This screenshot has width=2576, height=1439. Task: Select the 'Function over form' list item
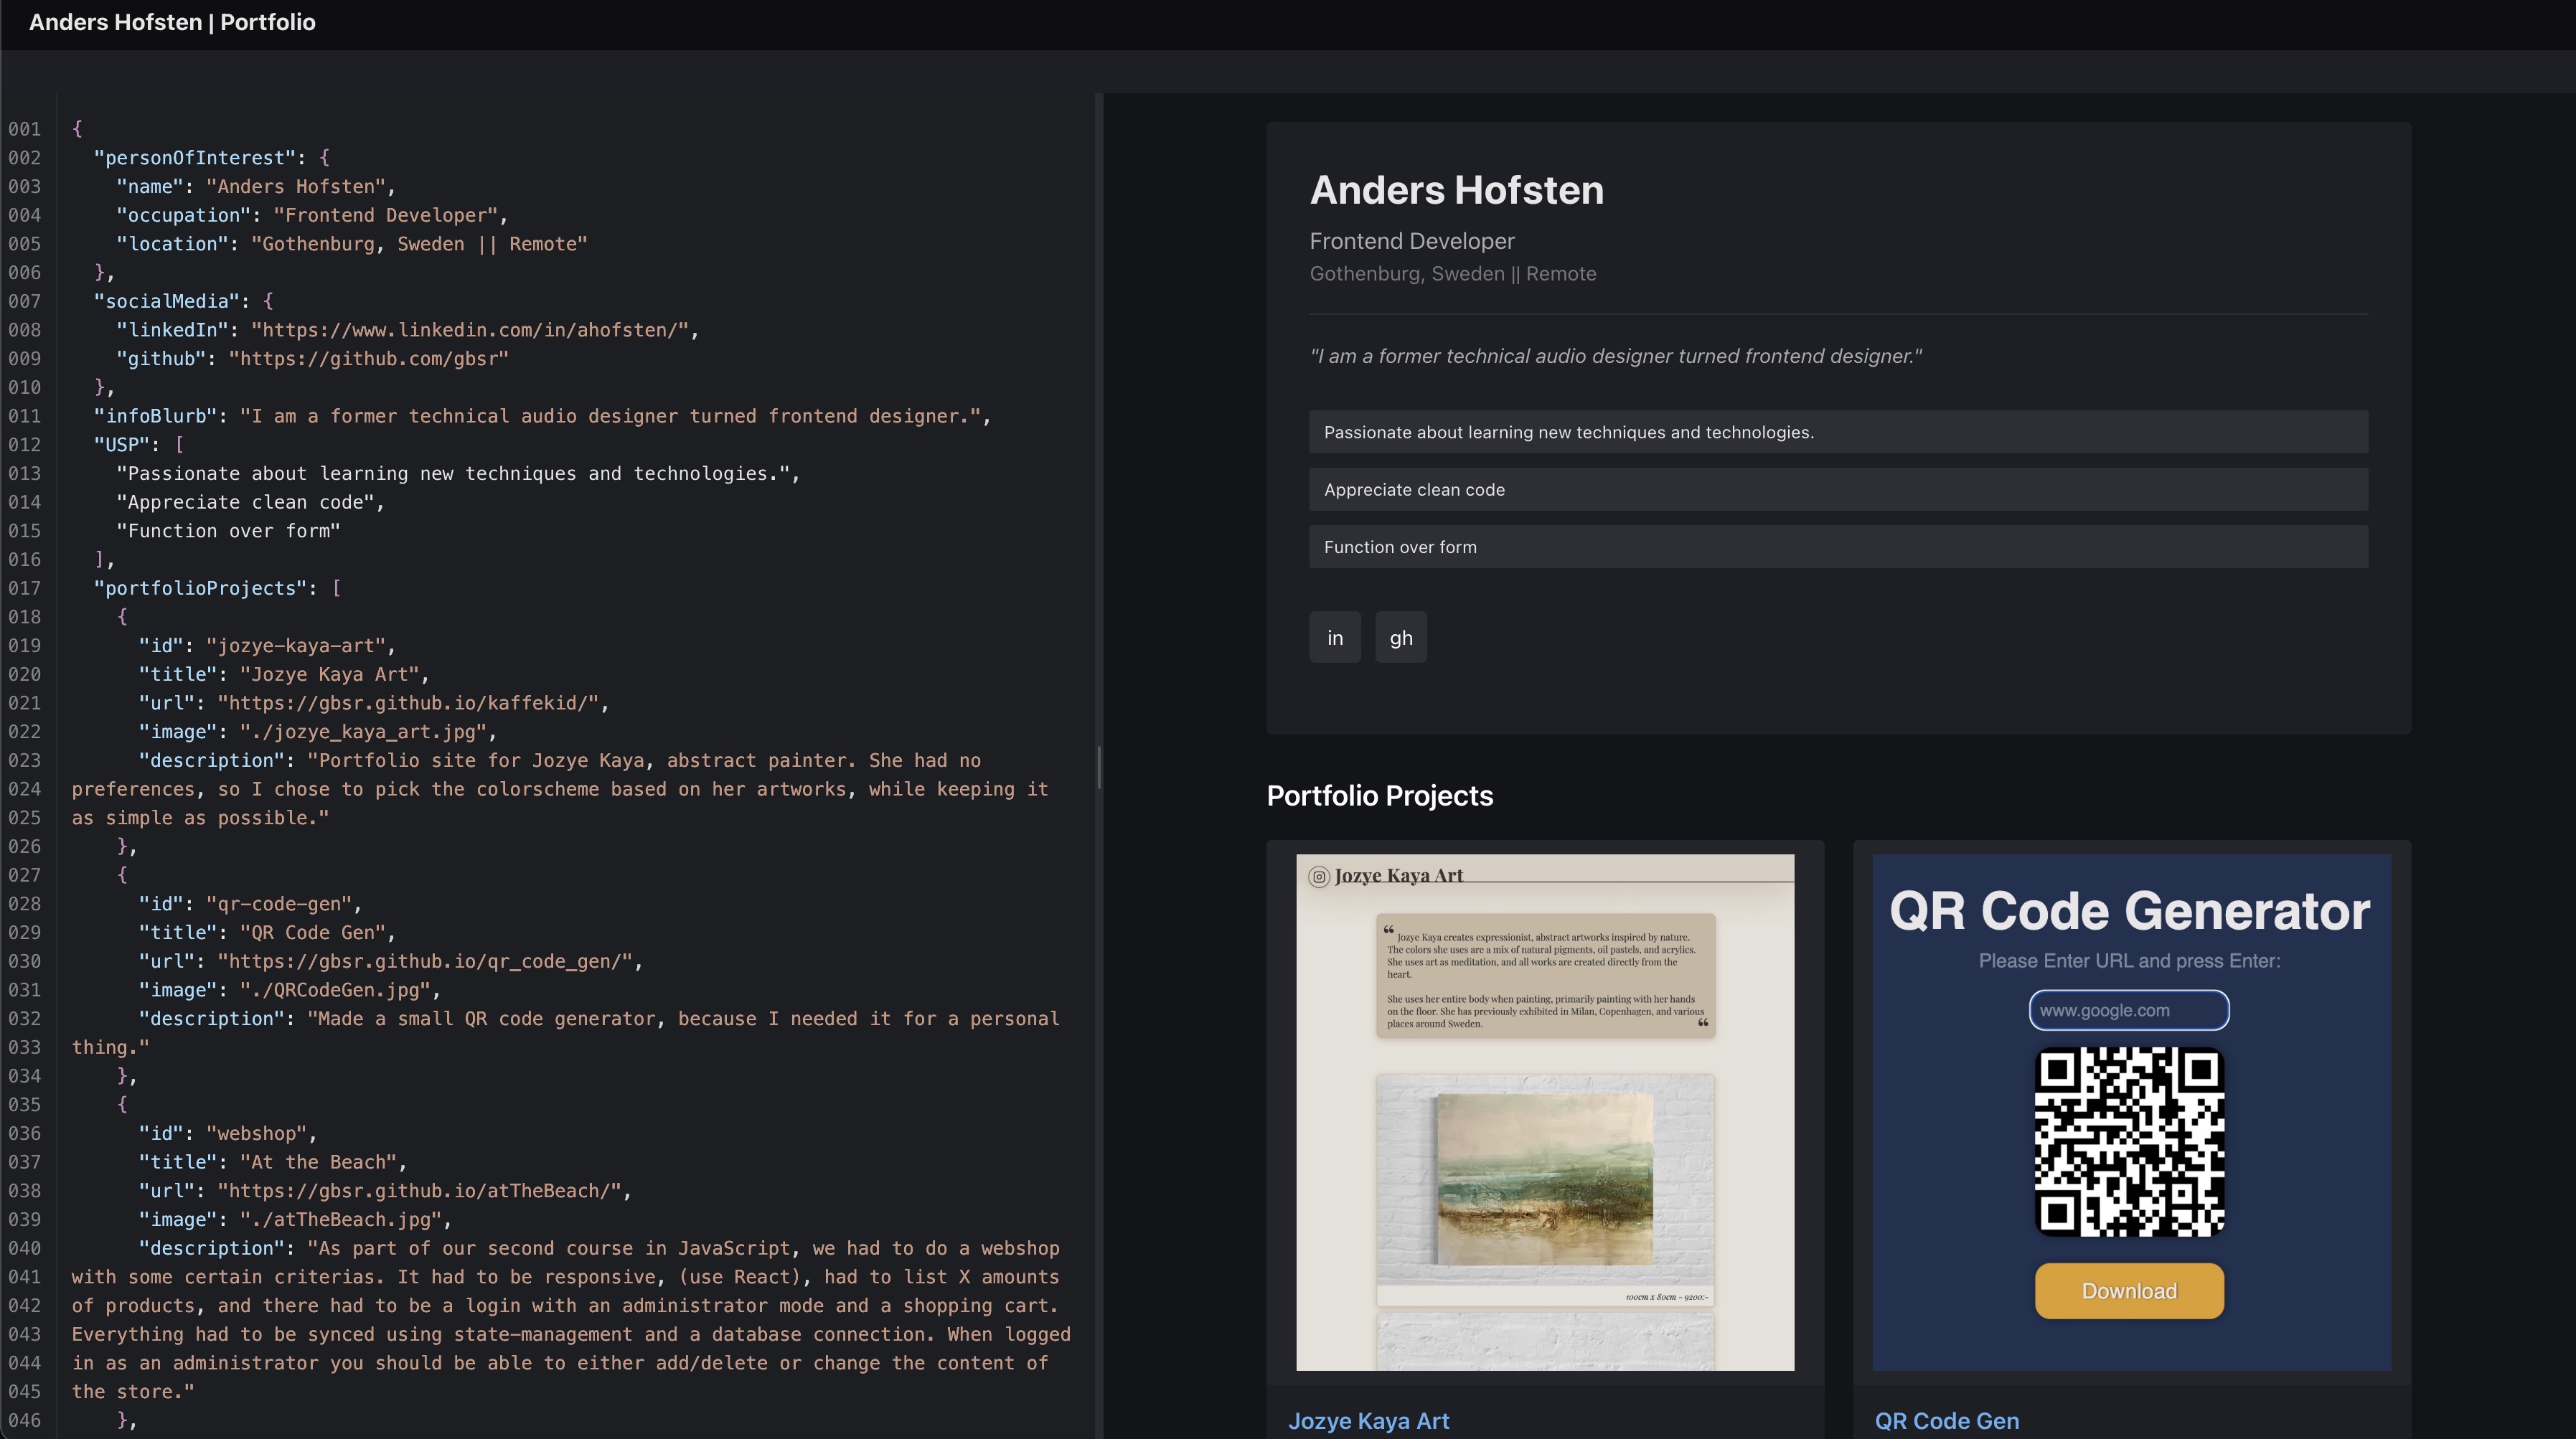click(x=1838, y=547)
